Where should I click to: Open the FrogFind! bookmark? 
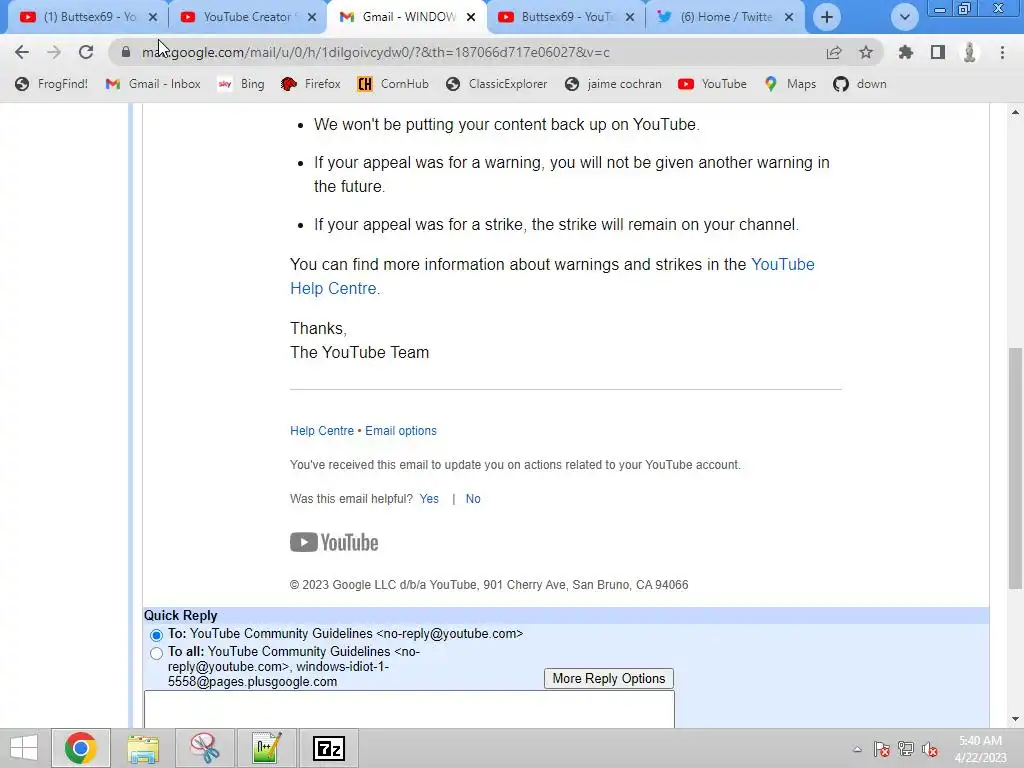[51, 84]
